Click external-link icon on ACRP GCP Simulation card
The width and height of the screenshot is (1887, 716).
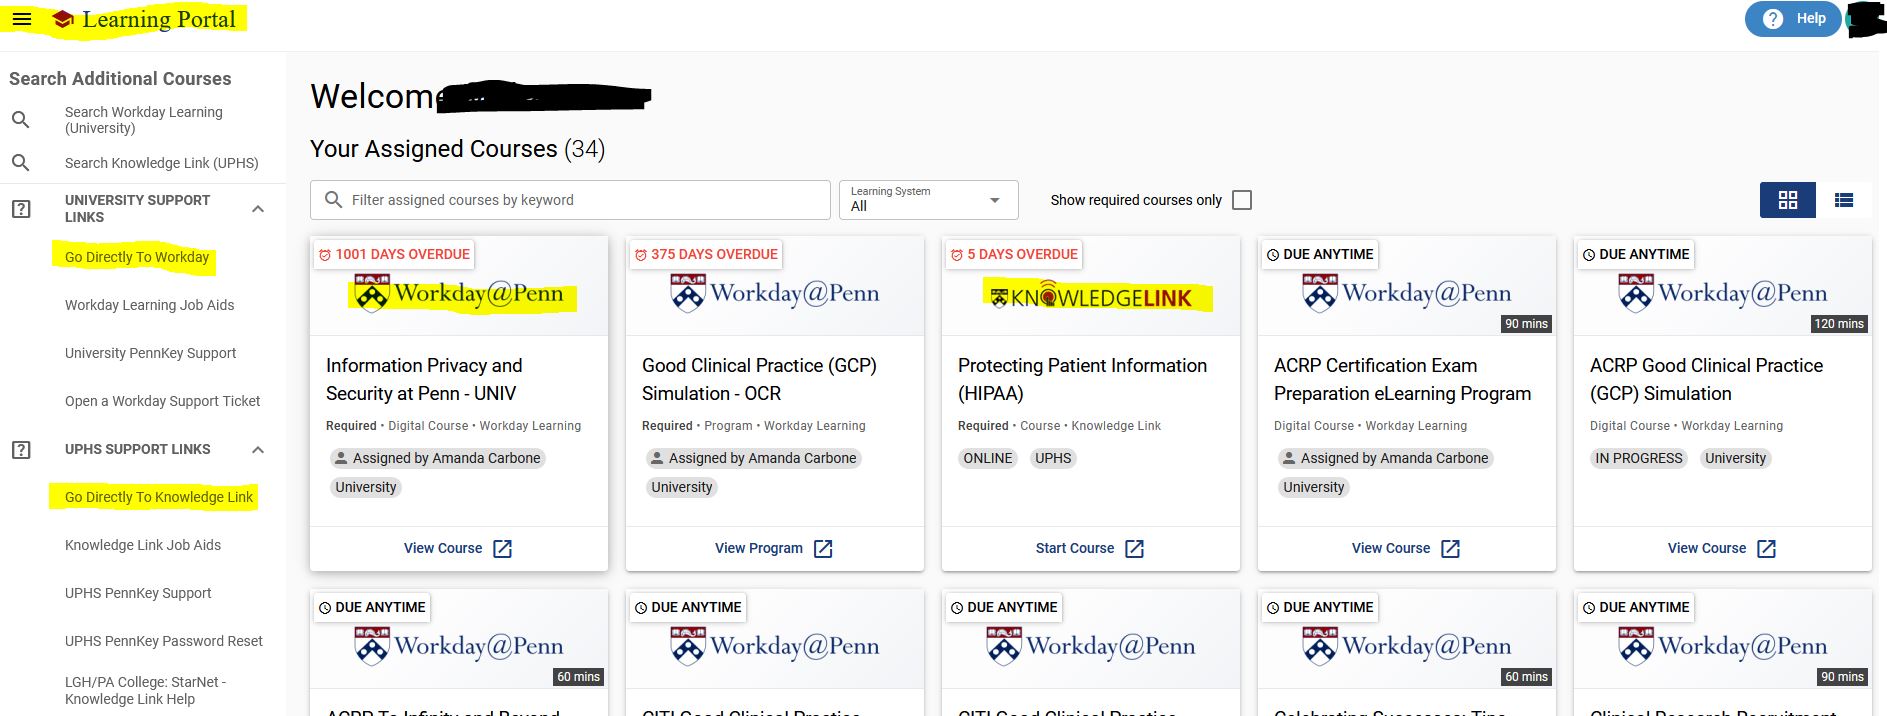pos(1767,549)
